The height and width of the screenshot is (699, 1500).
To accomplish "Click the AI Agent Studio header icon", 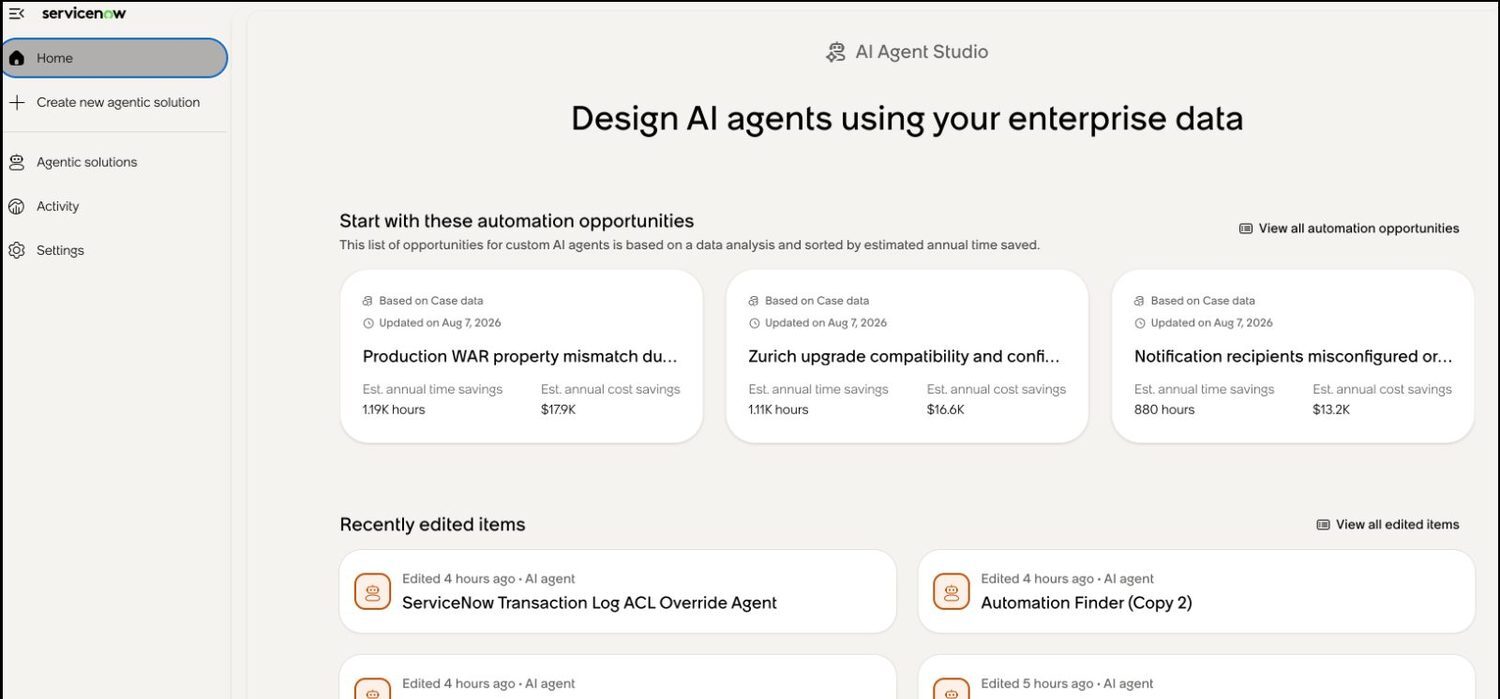I will click(x=836, y=52).
